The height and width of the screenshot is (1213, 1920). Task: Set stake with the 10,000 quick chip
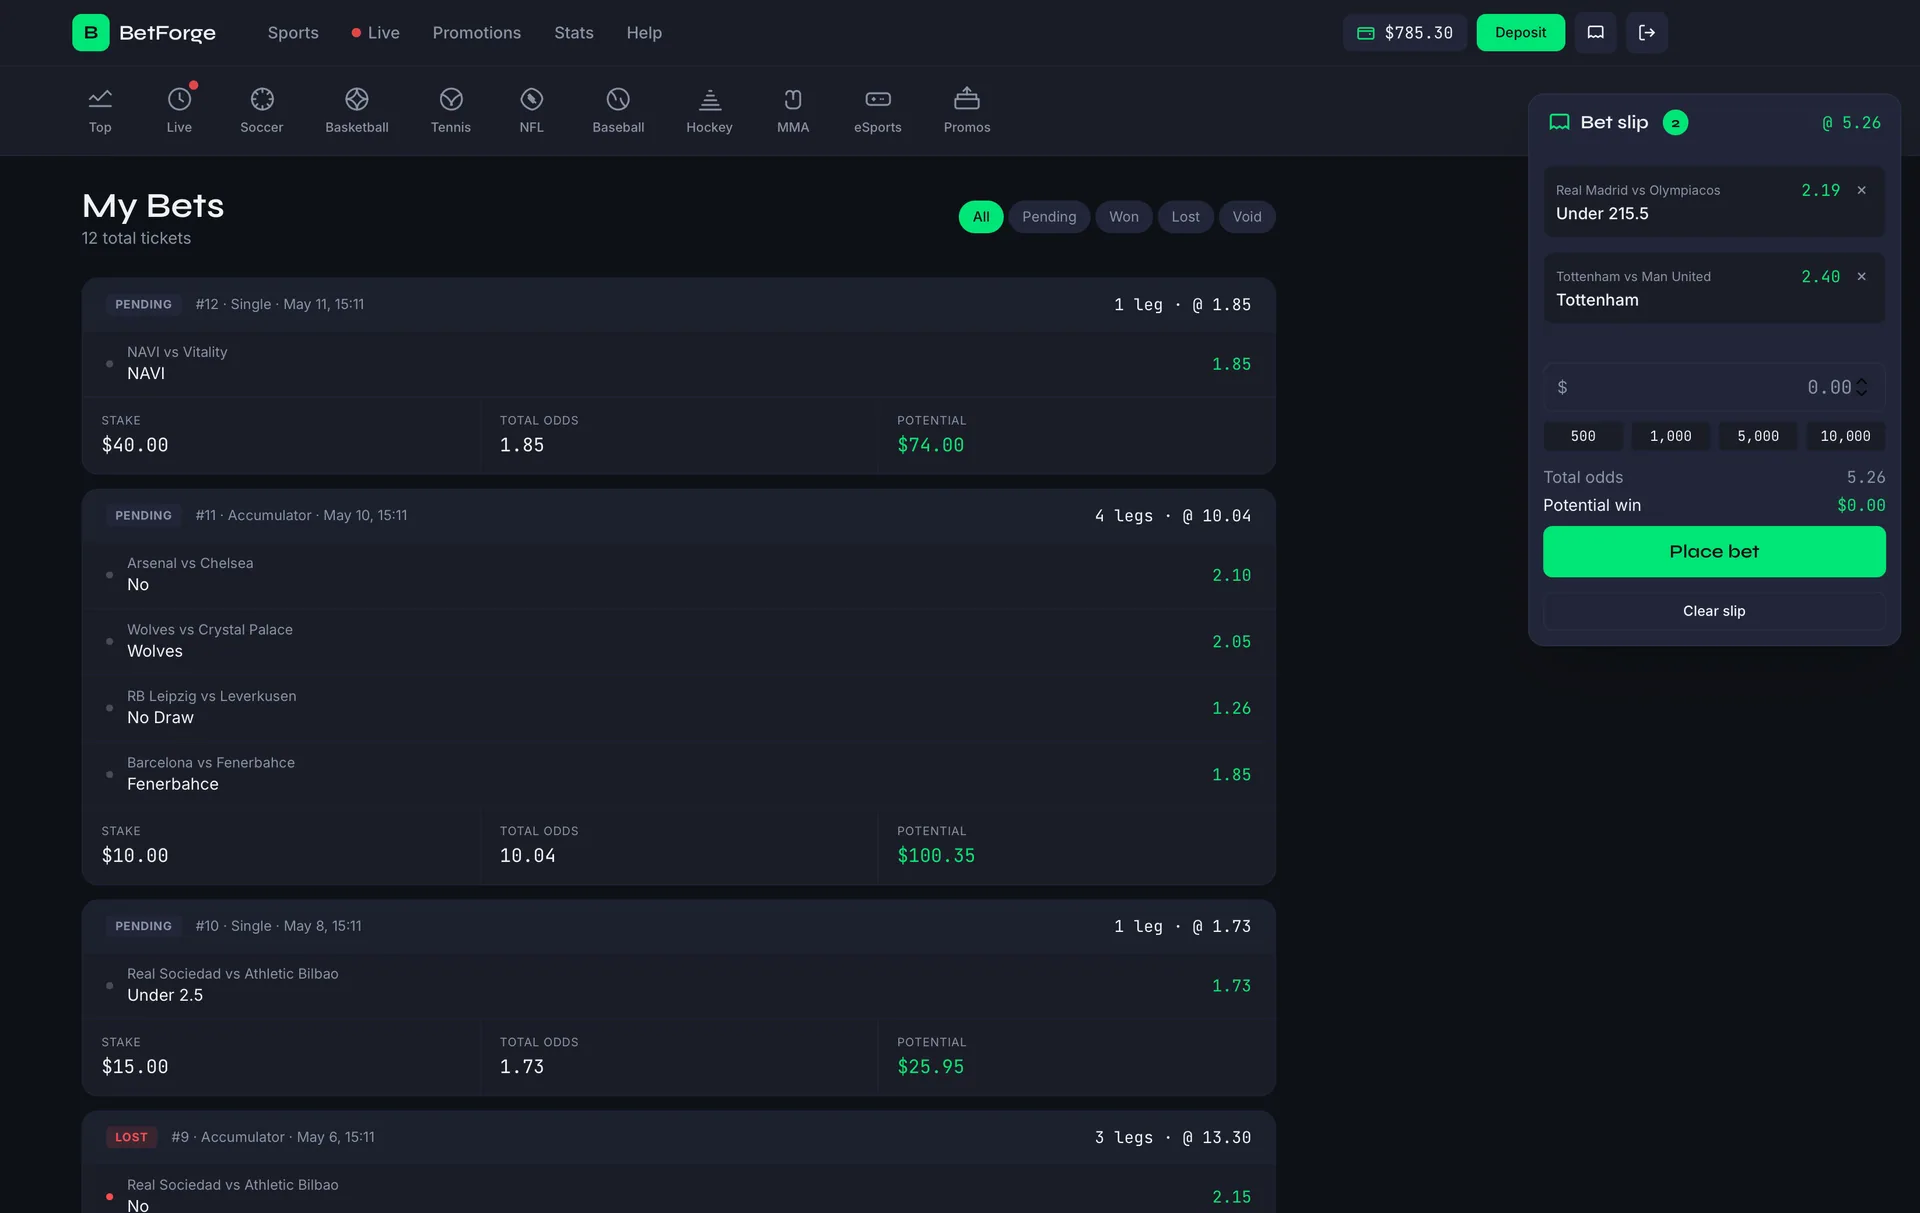(1845, 436)
